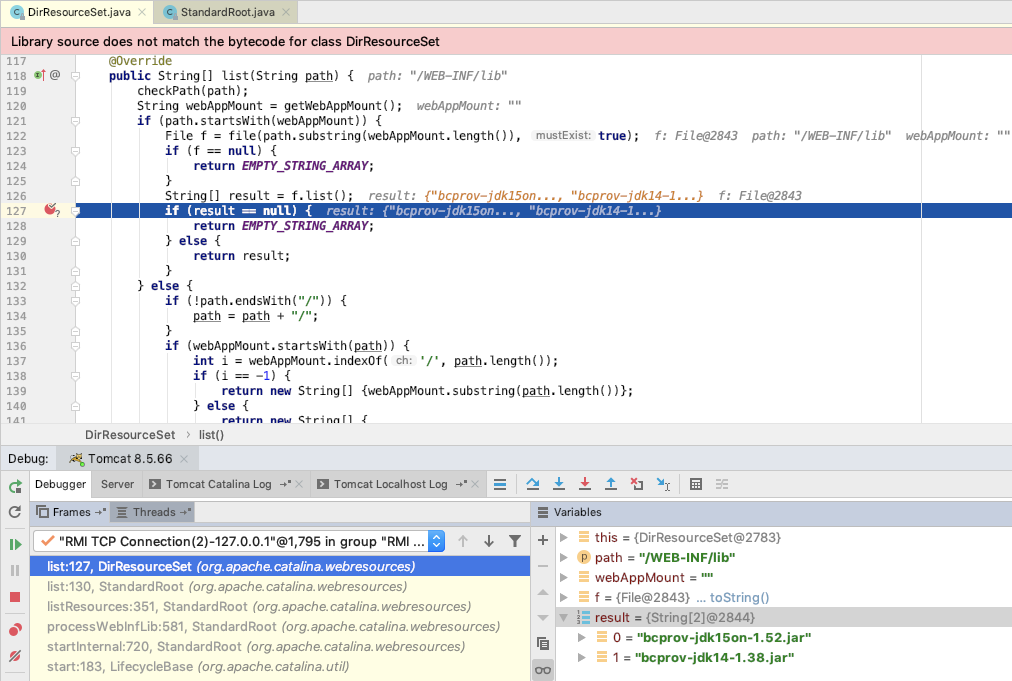
Task: Click the glasses show watches icon
Action: (543, 670)
